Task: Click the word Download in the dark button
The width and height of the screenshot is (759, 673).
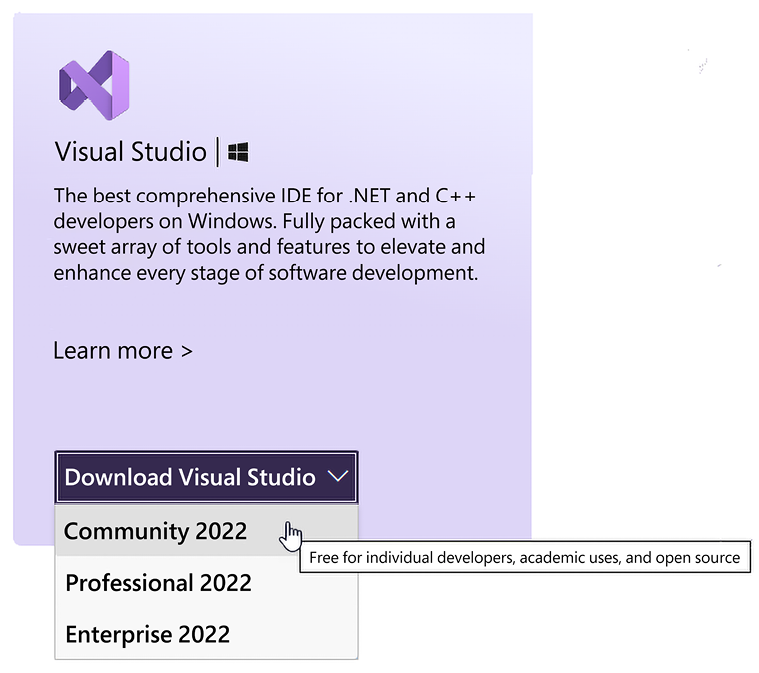Action: [119, 477]
